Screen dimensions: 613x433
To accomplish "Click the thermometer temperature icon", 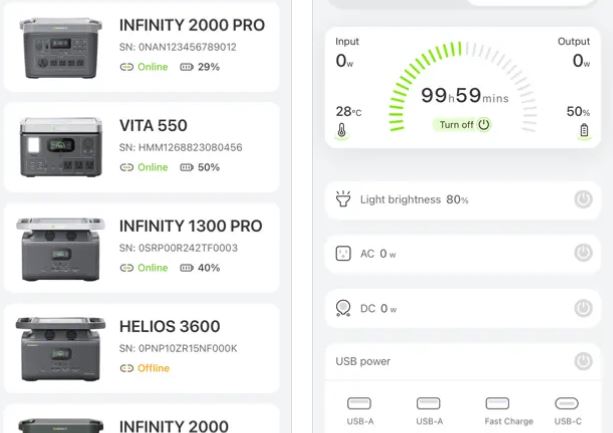I will 343,130.
